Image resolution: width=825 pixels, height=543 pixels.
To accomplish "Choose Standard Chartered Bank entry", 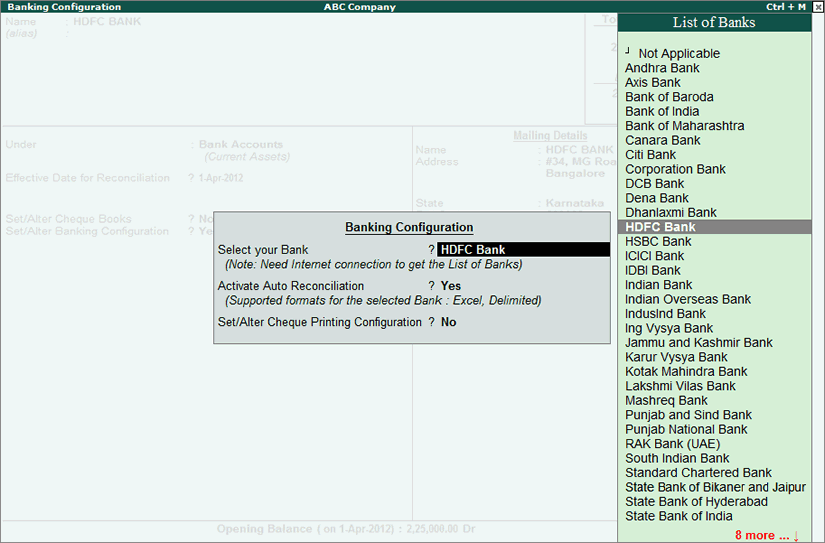I will click(x=698, y=473).
